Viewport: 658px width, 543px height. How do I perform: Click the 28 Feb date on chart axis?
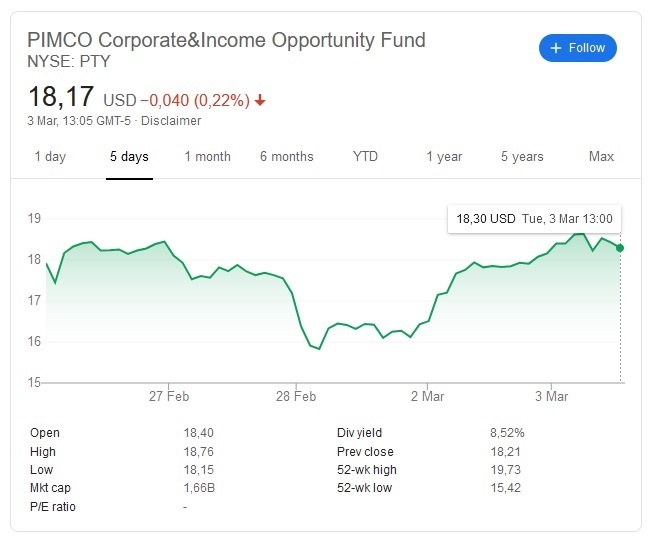point(296,396)
